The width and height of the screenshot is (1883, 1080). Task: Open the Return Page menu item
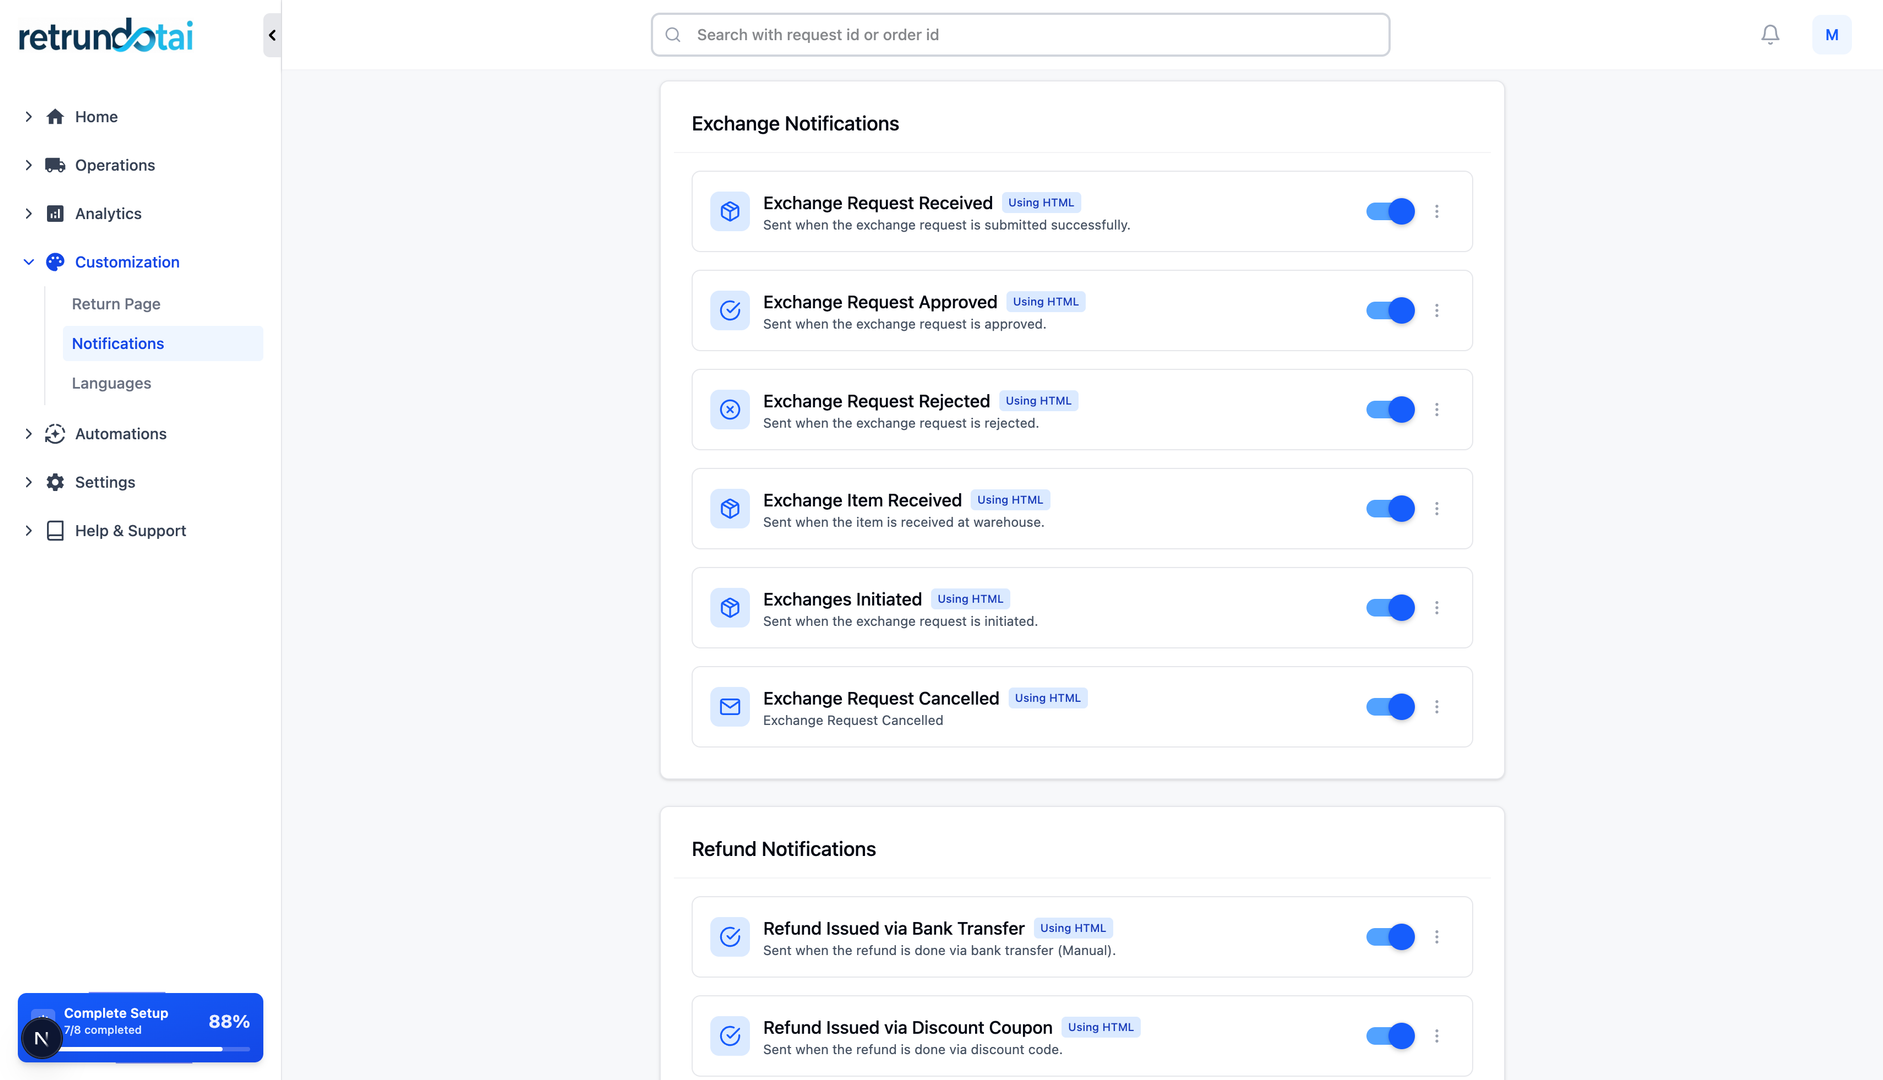tap(115, 304)
